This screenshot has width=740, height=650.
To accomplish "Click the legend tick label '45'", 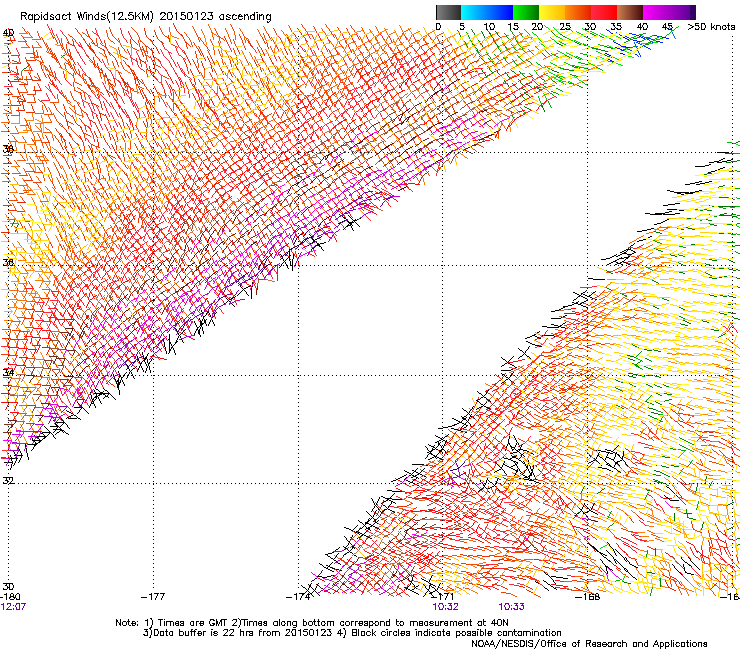I will 667,27.
